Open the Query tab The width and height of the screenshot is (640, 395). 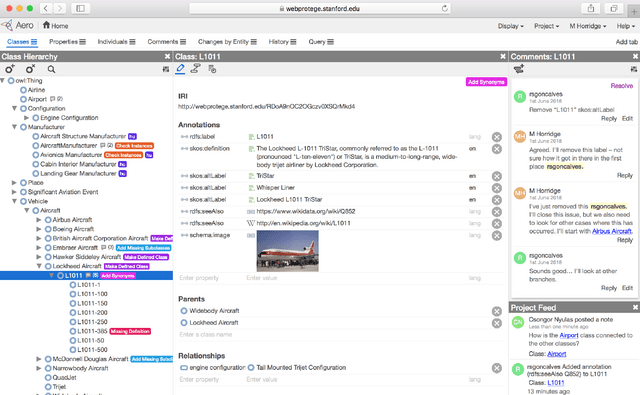(x=321, y=42)
